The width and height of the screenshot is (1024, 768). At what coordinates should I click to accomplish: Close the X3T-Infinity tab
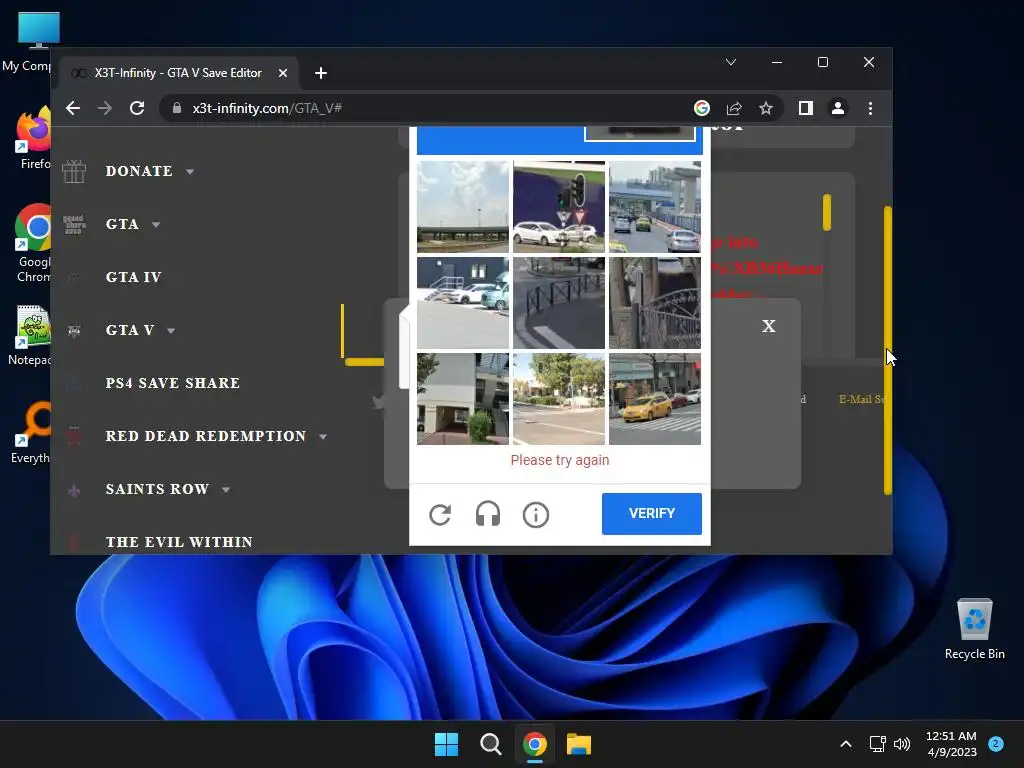coord(283,73)
